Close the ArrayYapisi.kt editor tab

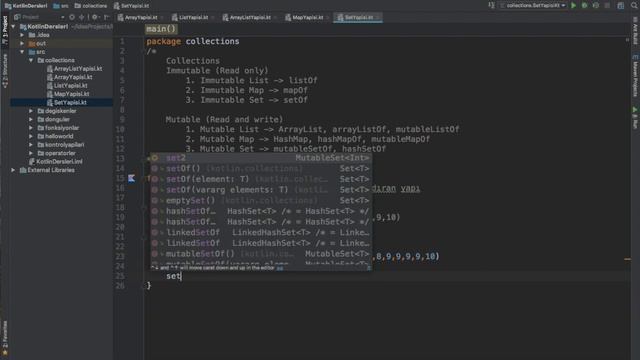click(x=162, y=18)
